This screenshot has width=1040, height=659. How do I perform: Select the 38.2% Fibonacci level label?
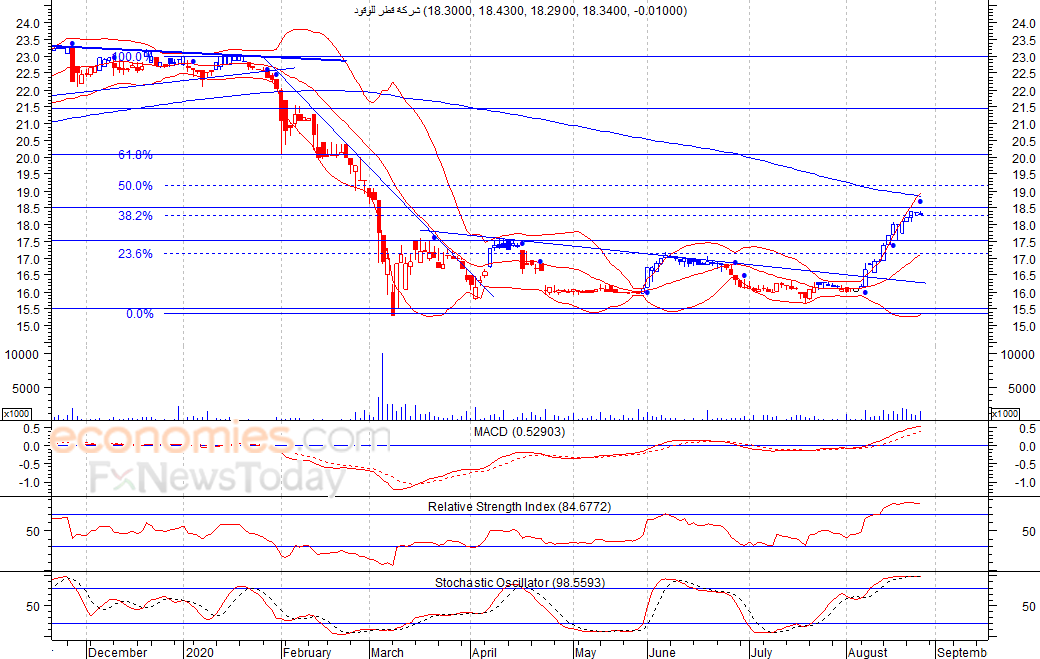tap(135, 216)
